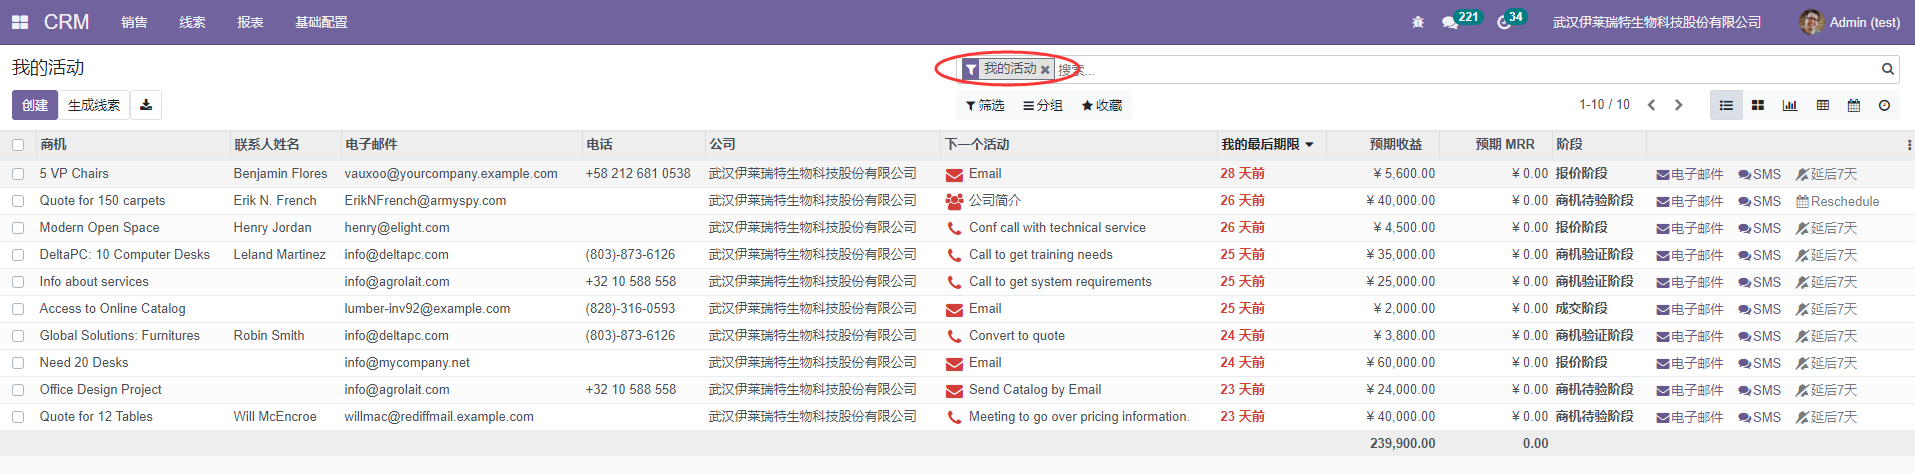Screen dimensions: 1915x473
Task: Switch to graph chart view
Action: click(1790, 105)
